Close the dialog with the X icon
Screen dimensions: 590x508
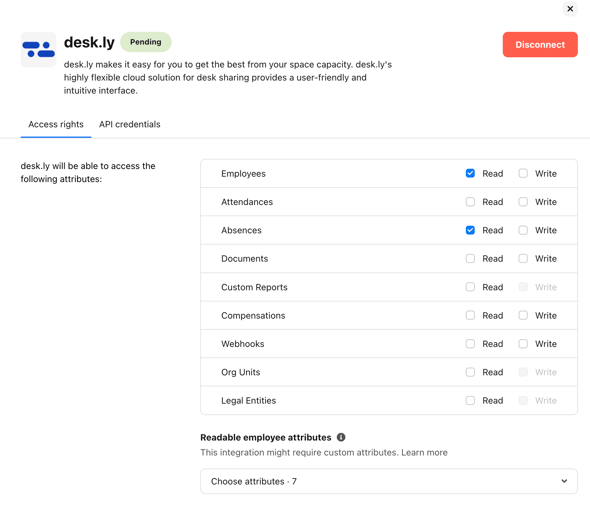coord(570,9)
